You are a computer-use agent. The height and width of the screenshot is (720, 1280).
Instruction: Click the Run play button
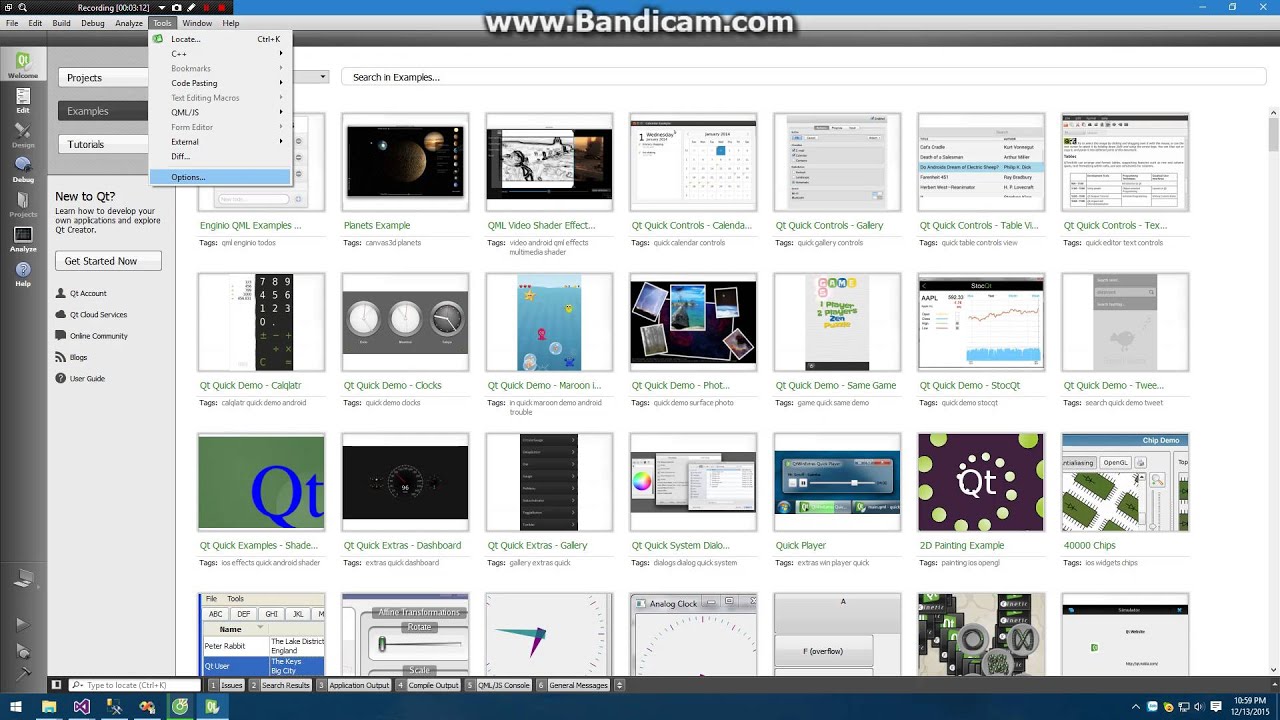click(x=22, y=624)
